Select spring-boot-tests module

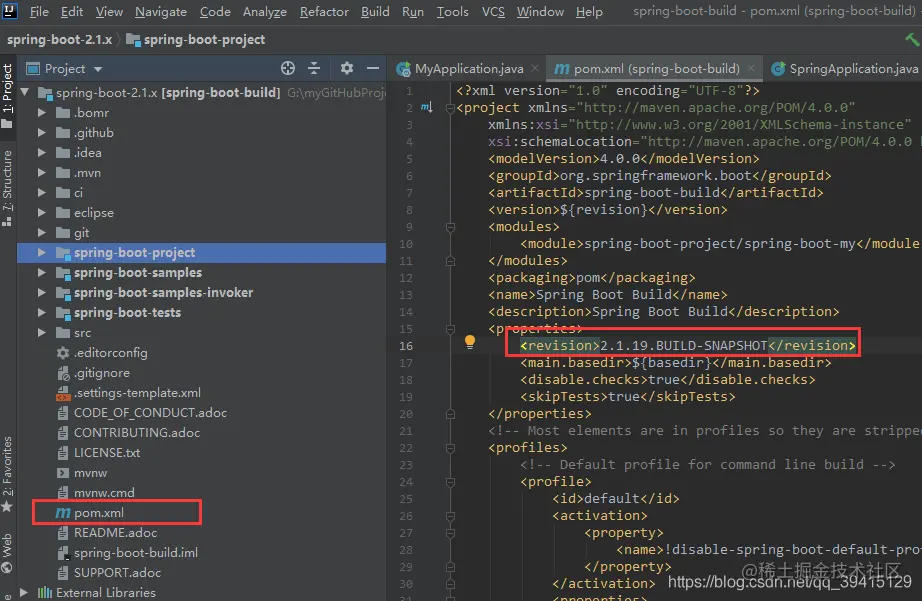pyautogui.click(x=127, y=313)
